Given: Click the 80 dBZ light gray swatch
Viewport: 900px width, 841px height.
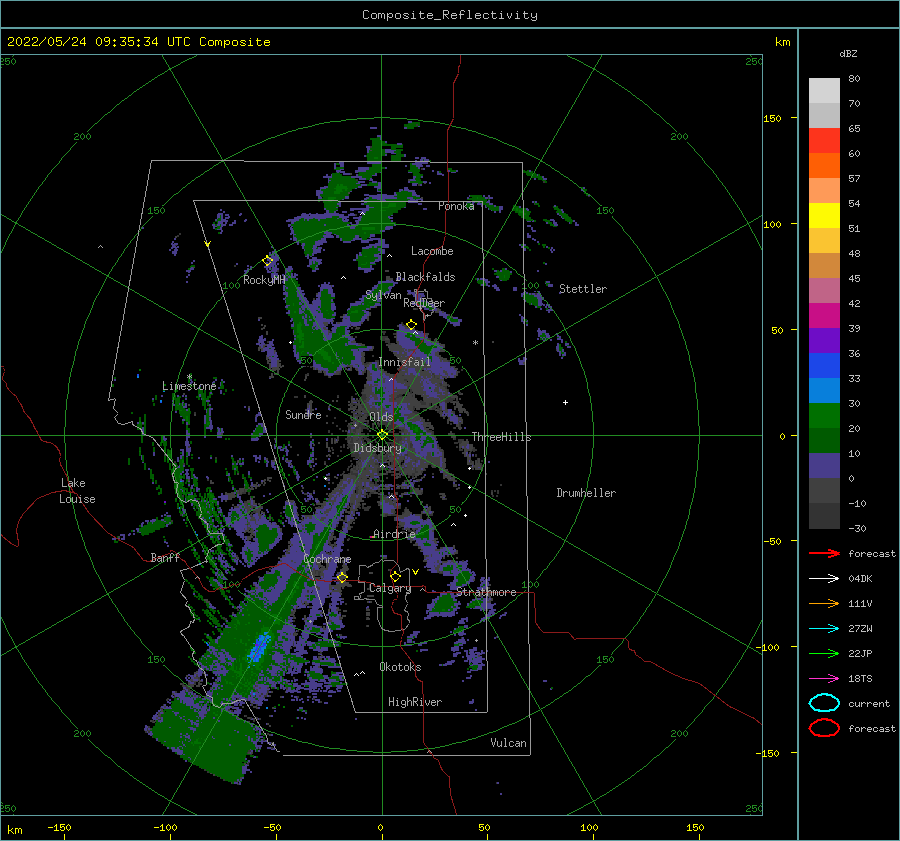Looking at the screenshot, I should tap(824, 90).
